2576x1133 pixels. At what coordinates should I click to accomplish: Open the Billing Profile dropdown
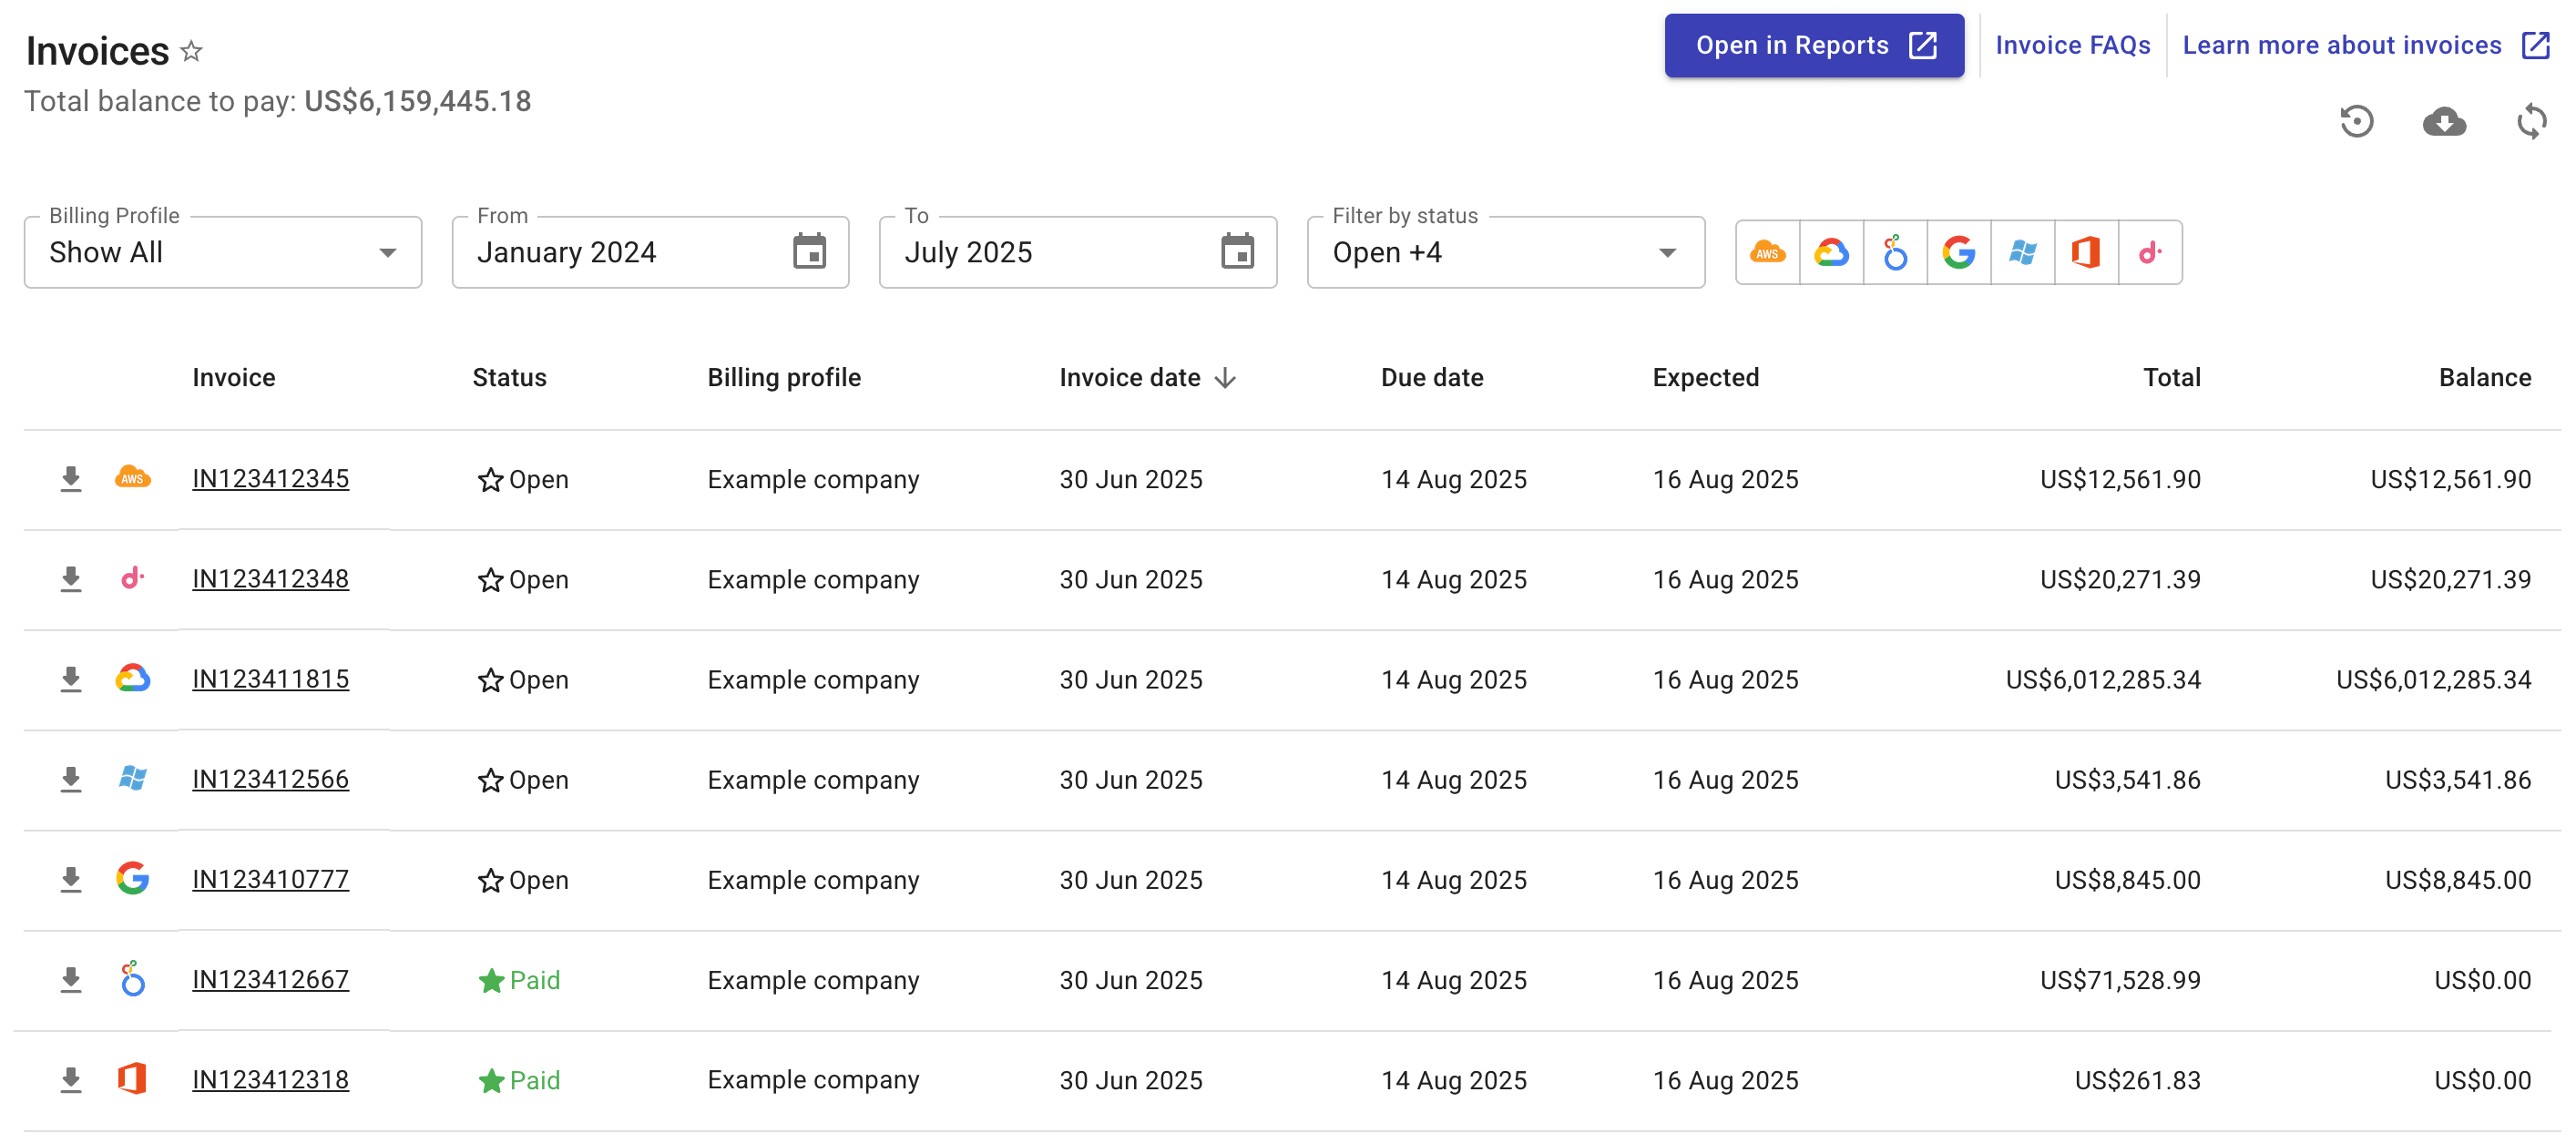coord(390,252)
